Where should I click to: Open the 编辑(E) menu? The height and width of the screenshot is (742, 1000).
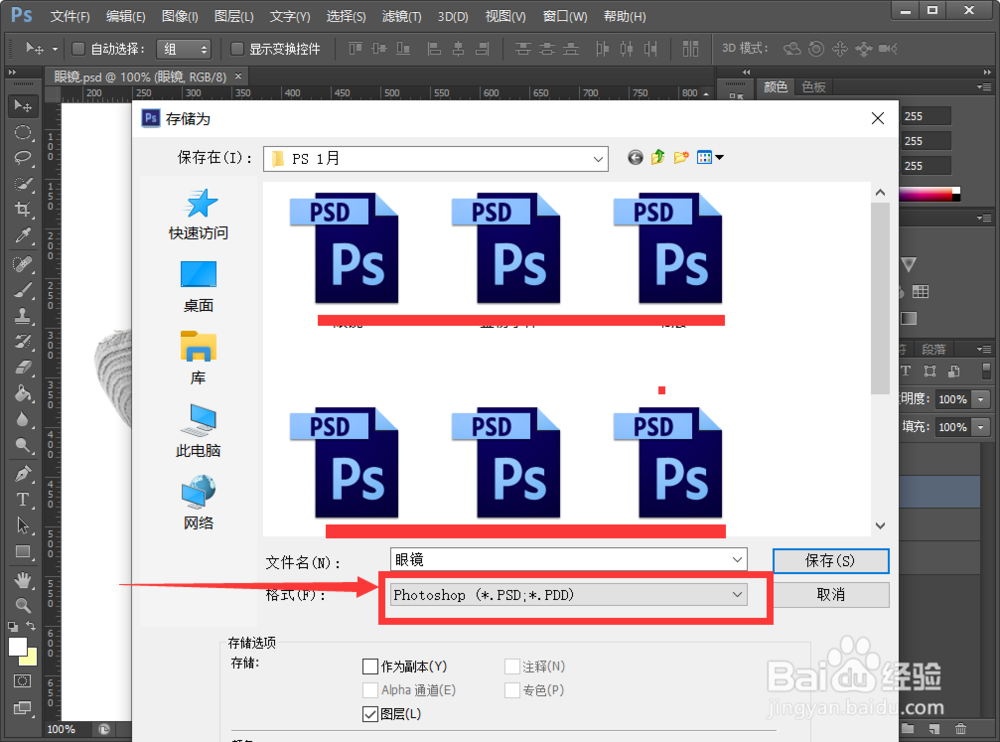click(126, 17)
